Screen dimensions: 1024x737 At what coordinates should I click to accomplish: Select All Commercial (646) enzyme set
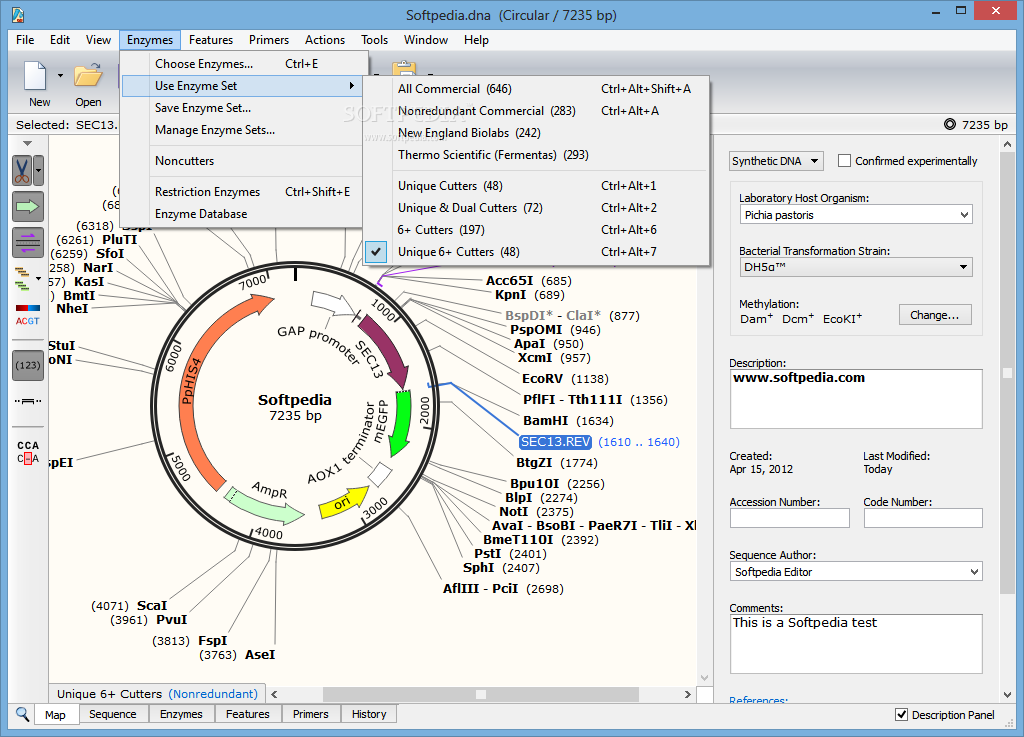[536, 89]
